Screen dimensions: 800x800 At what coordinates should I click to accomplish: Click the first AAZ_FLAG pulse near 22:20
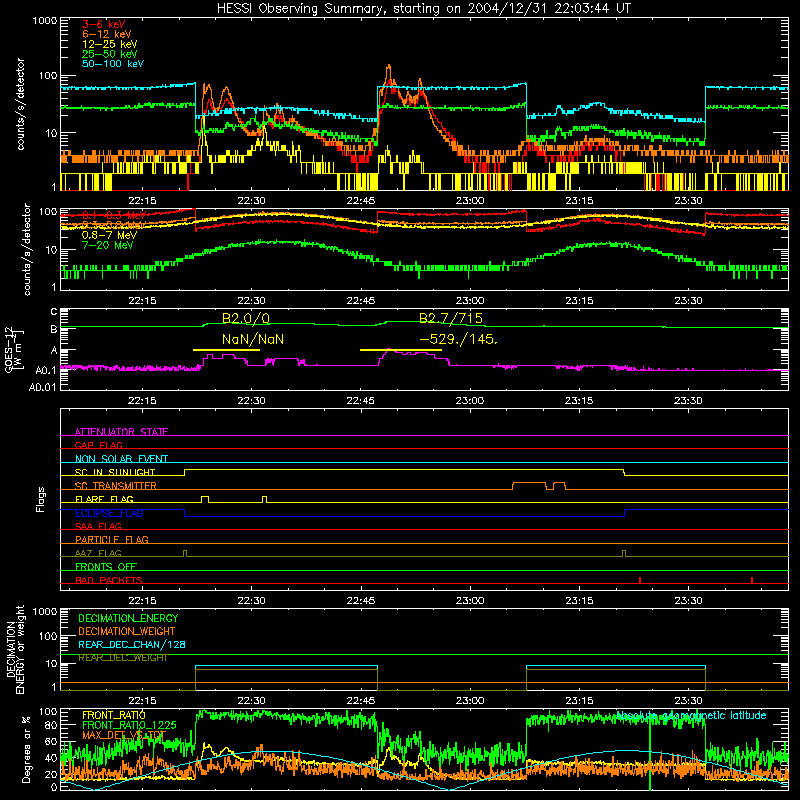[185, 554]
